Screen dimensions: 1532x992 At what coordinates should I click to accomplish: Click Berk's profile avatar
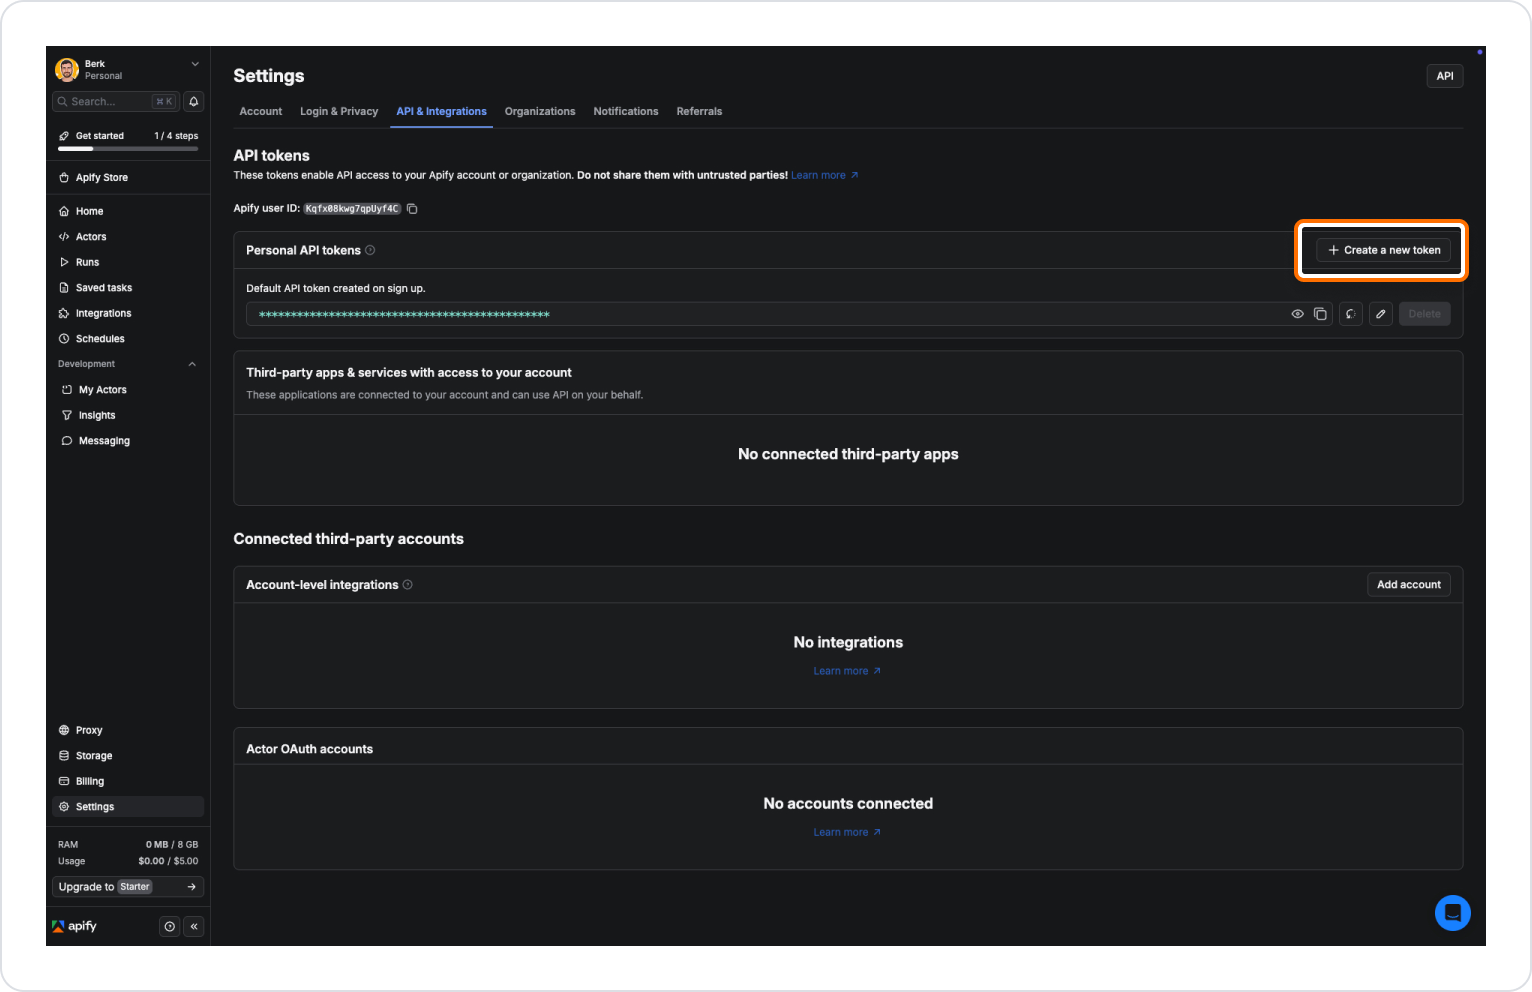point(67,69)
